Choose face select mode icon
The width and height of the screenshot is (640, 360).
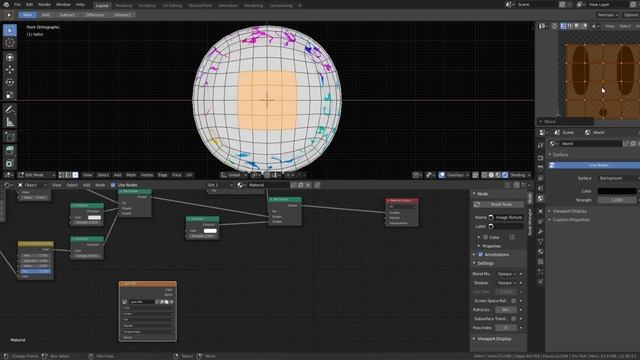(75, 175)
